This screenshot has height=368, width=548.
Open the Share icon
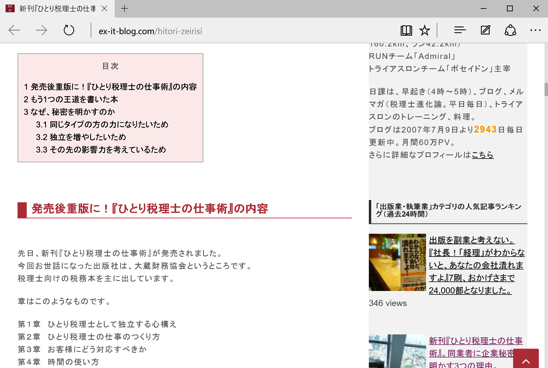coord(510,30)
